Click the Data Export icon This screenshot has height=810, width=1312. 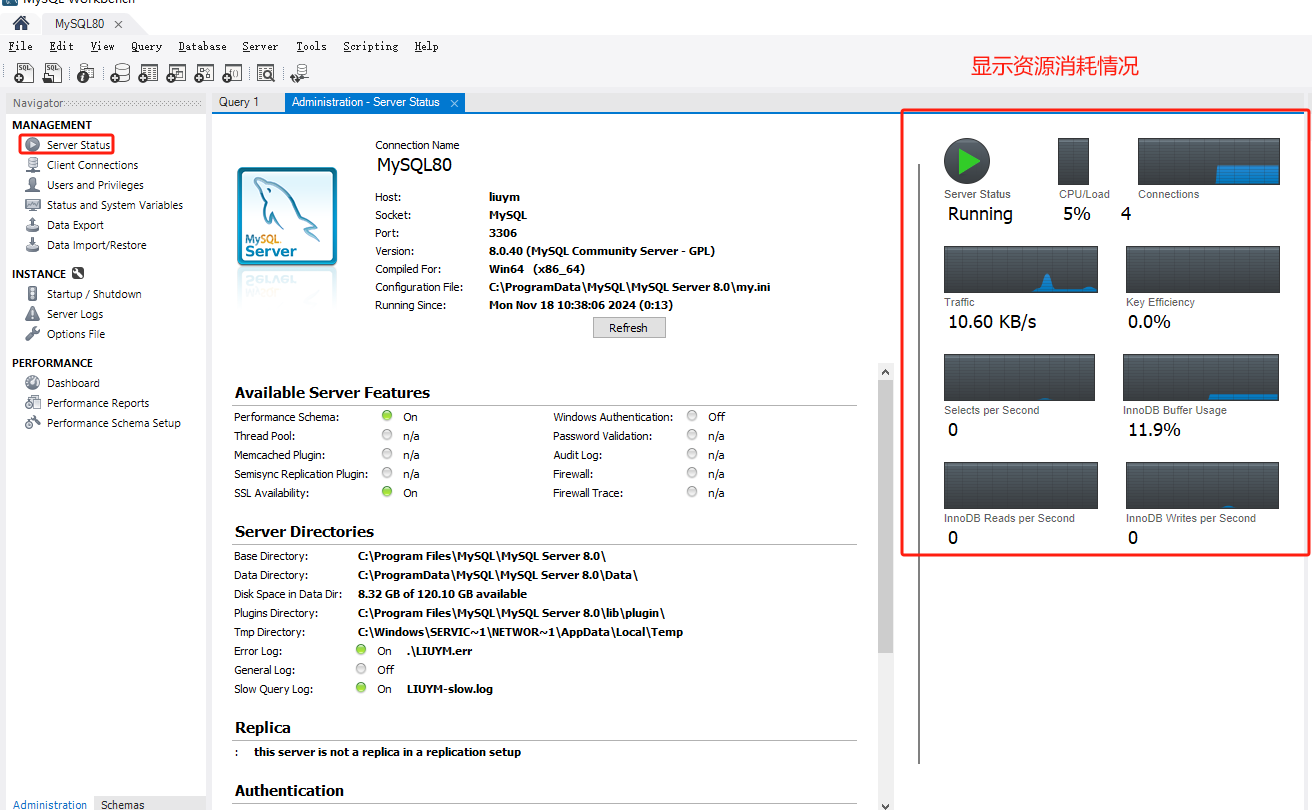coord(33,225)
